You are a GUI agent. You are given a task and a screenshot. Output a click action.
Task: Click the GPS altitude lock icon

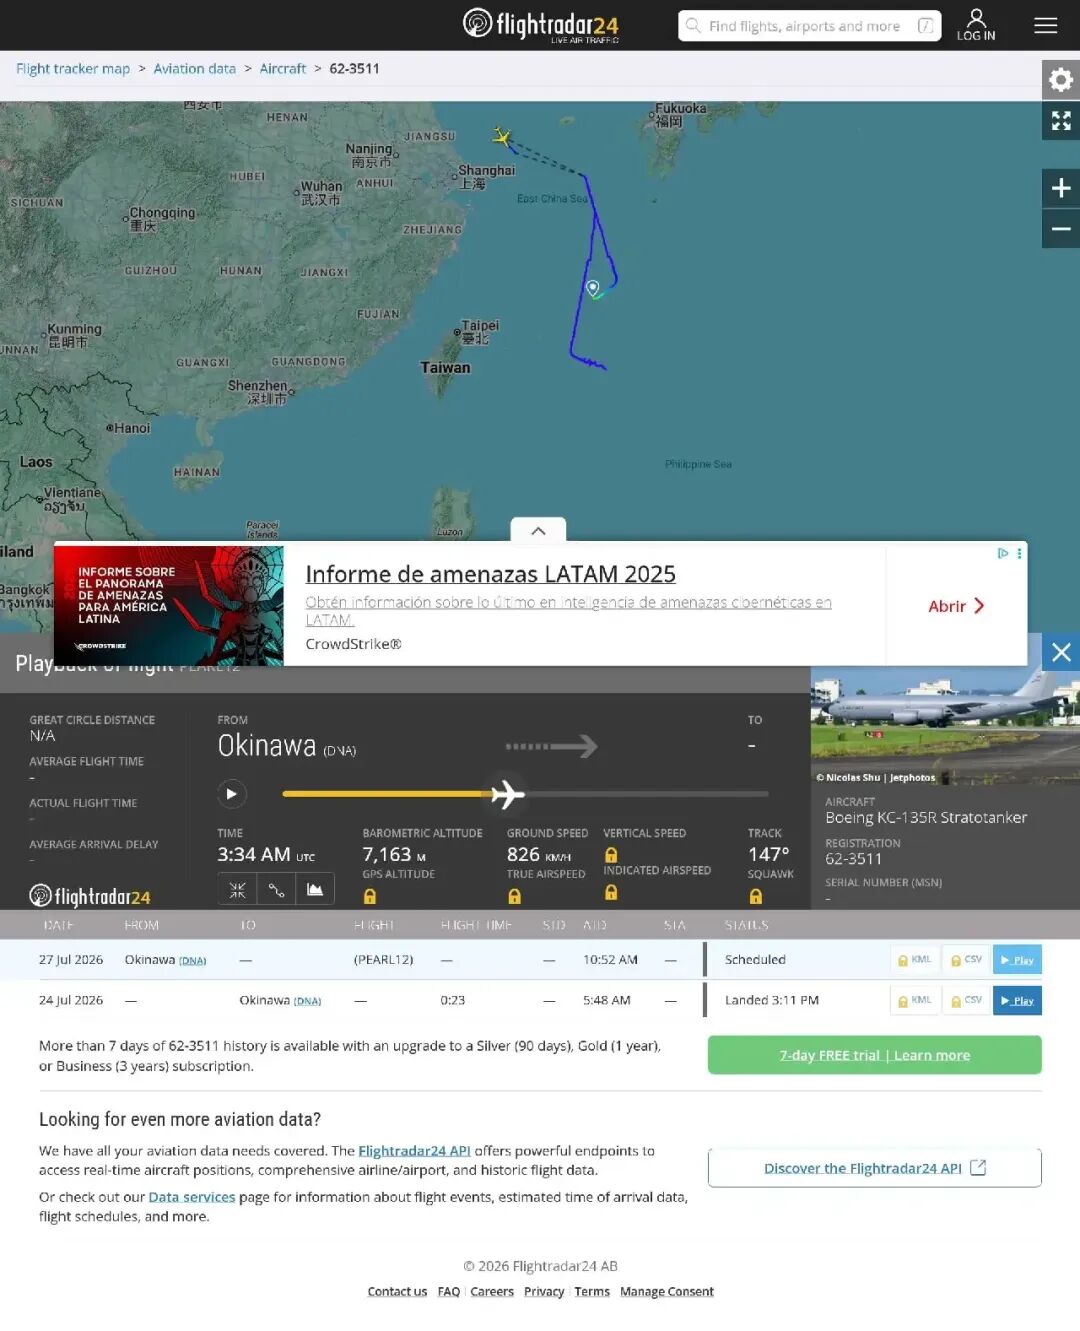pyautogui.click(x=370, y=896)
